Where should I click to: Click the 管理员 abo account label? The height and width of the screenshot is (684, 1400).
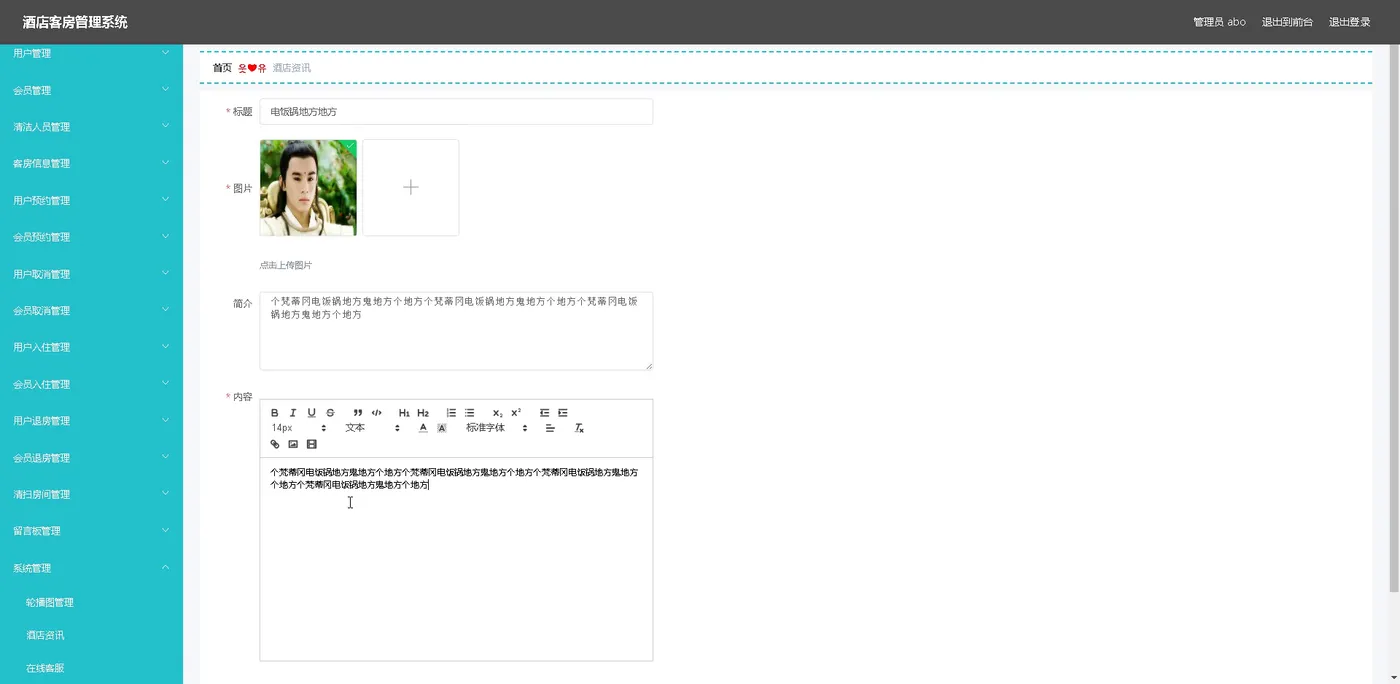[1219, 22]
